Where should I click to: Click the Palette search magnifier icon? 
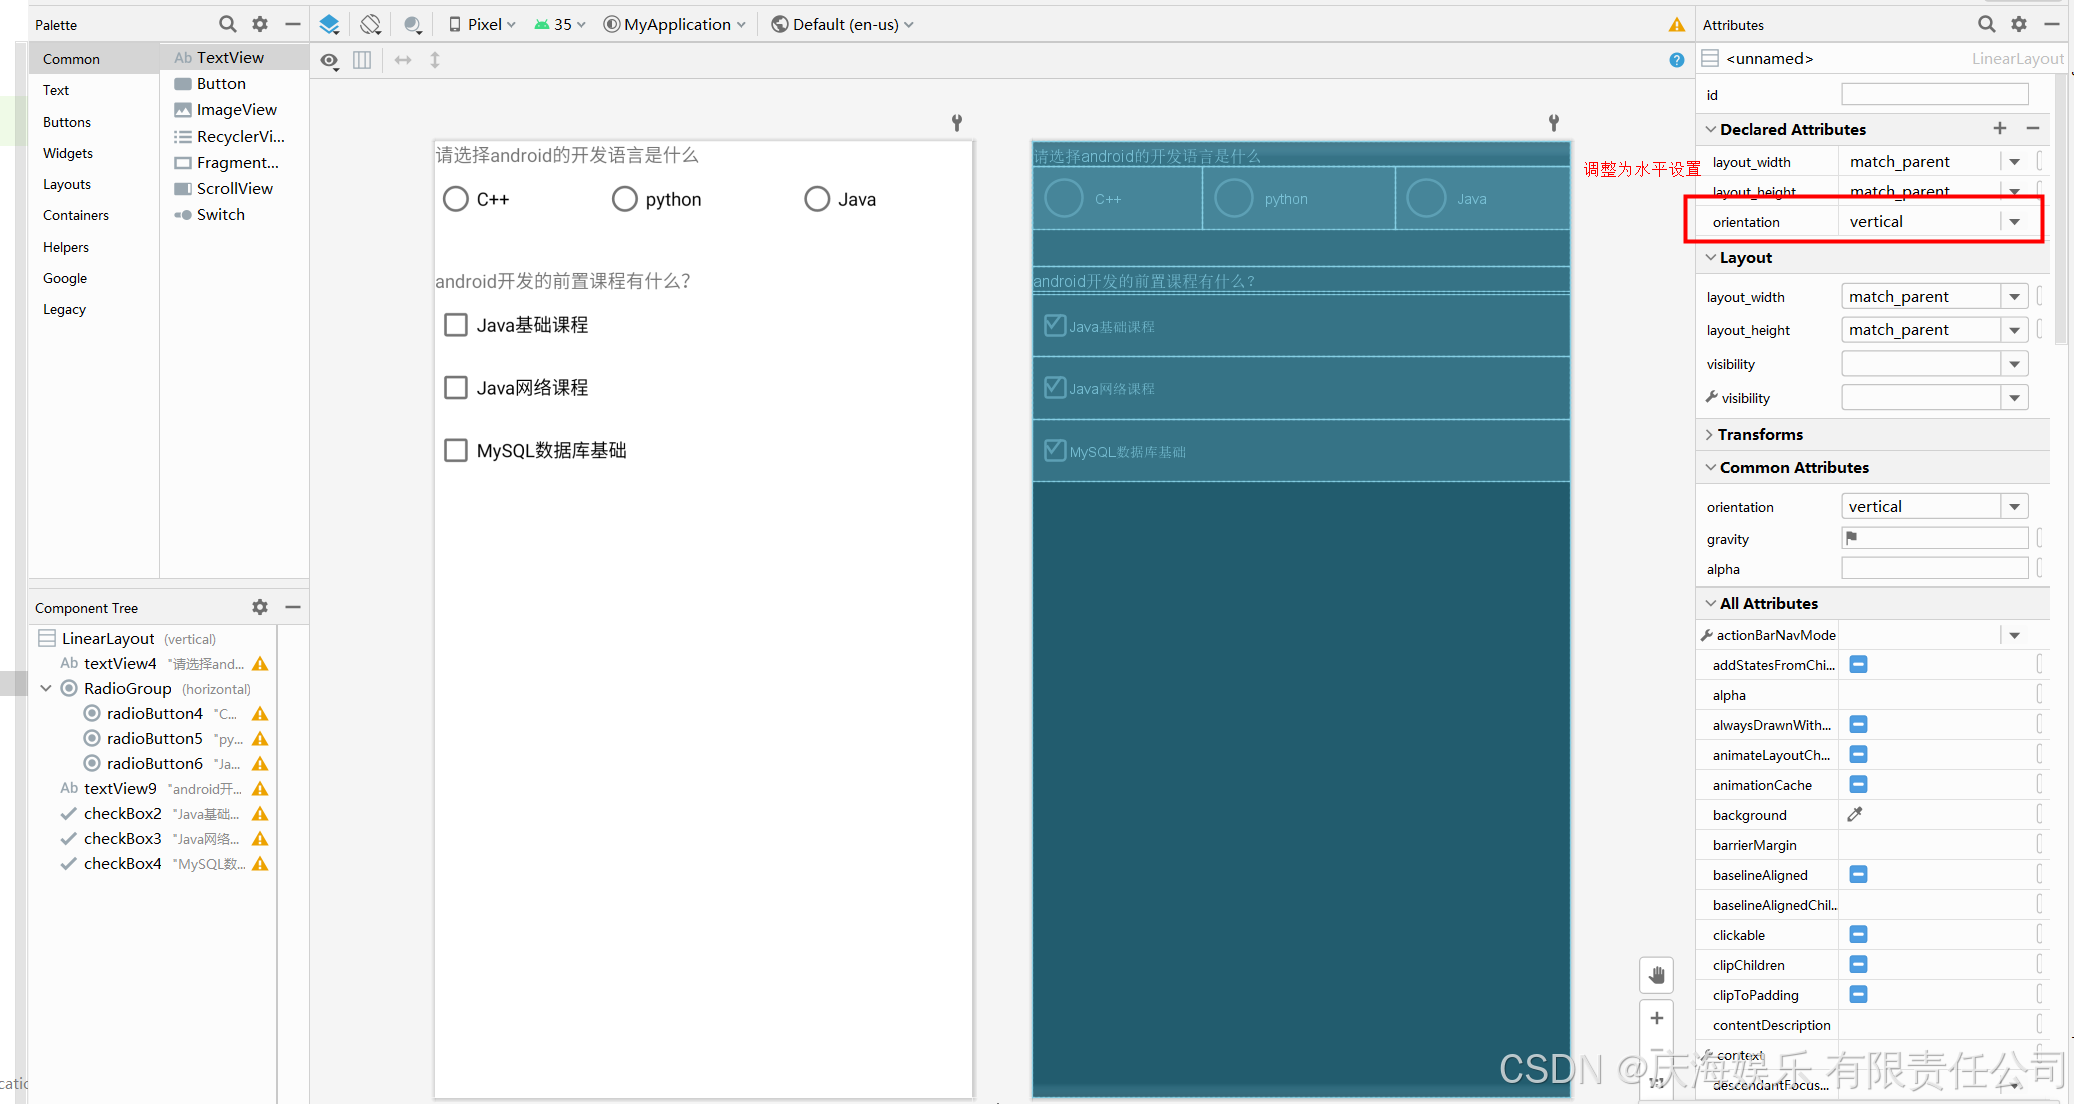coord(228,24)
